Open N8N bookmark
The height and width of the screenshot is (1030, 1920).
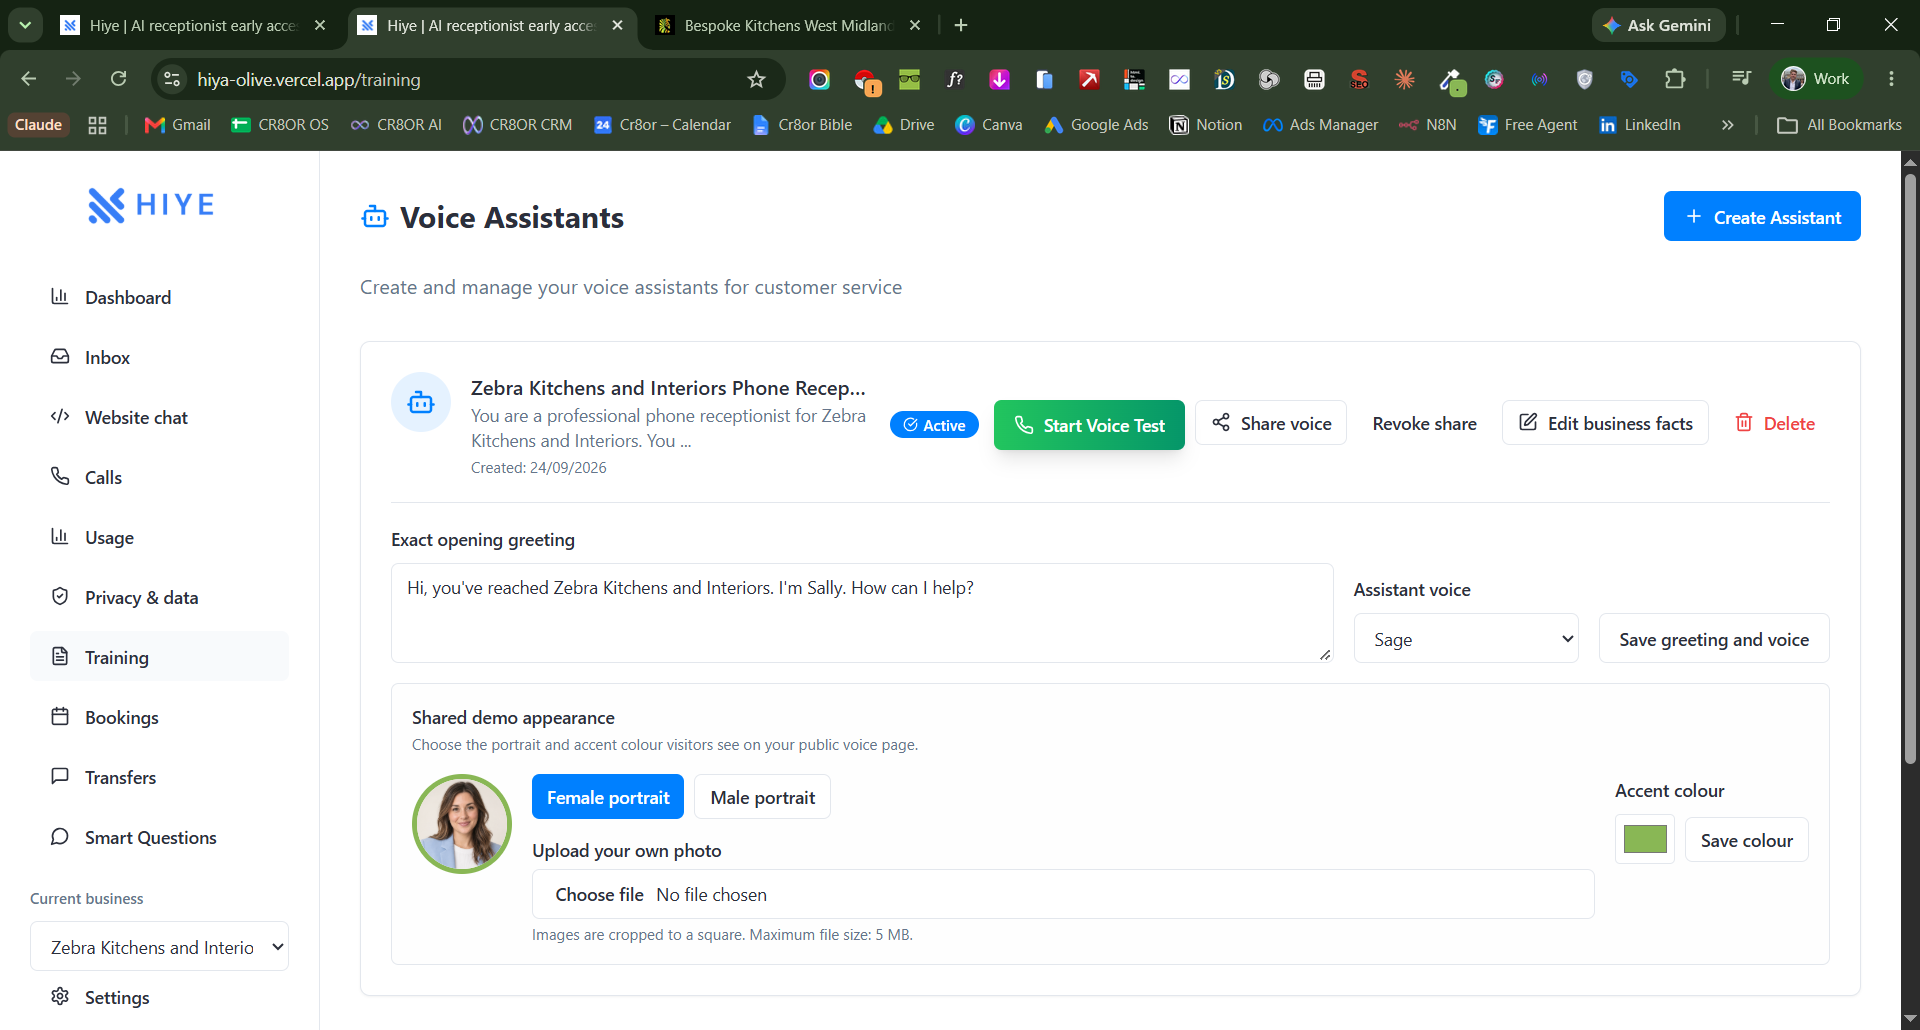pyautogui.click(x=1428, y=125)
